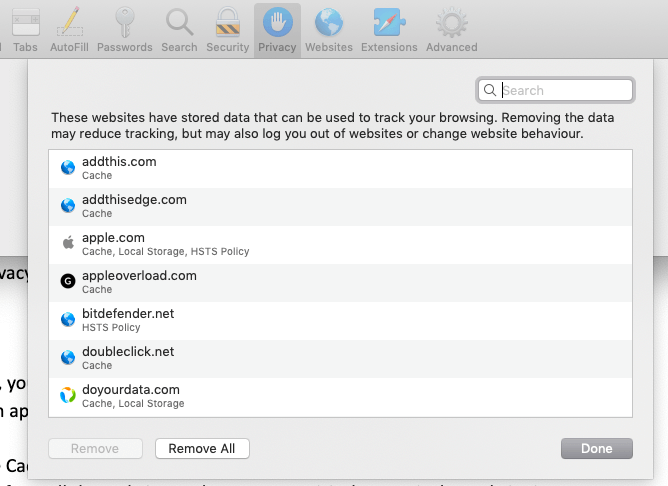668x486 pixels.
Task: Switch to the Passwords label
Action: click(x=125, y=47)
